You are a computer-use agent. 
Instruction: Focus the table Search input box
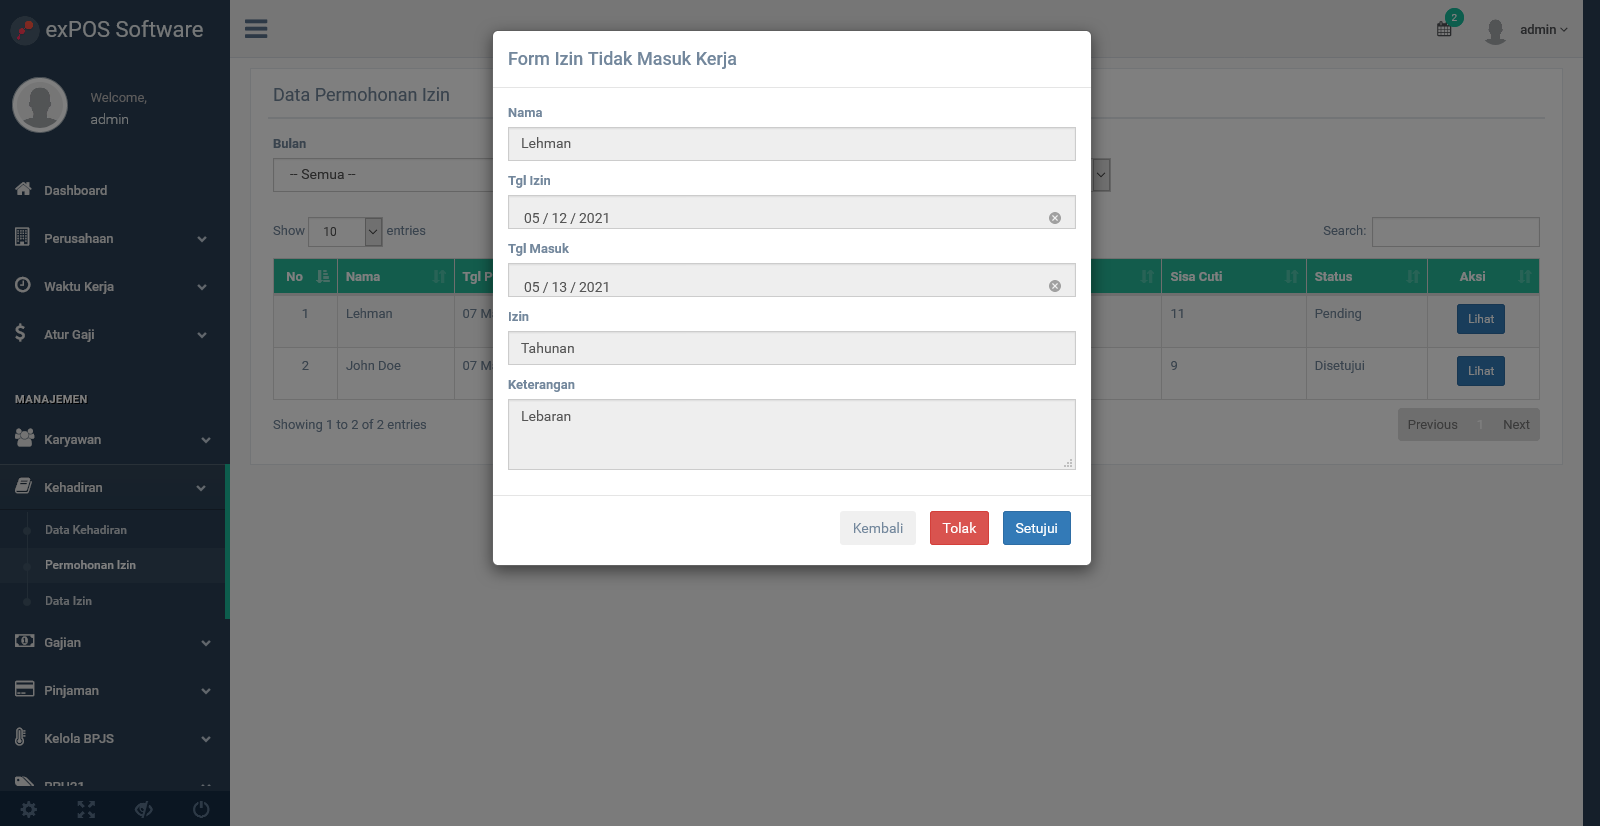tap(1456, 232)
